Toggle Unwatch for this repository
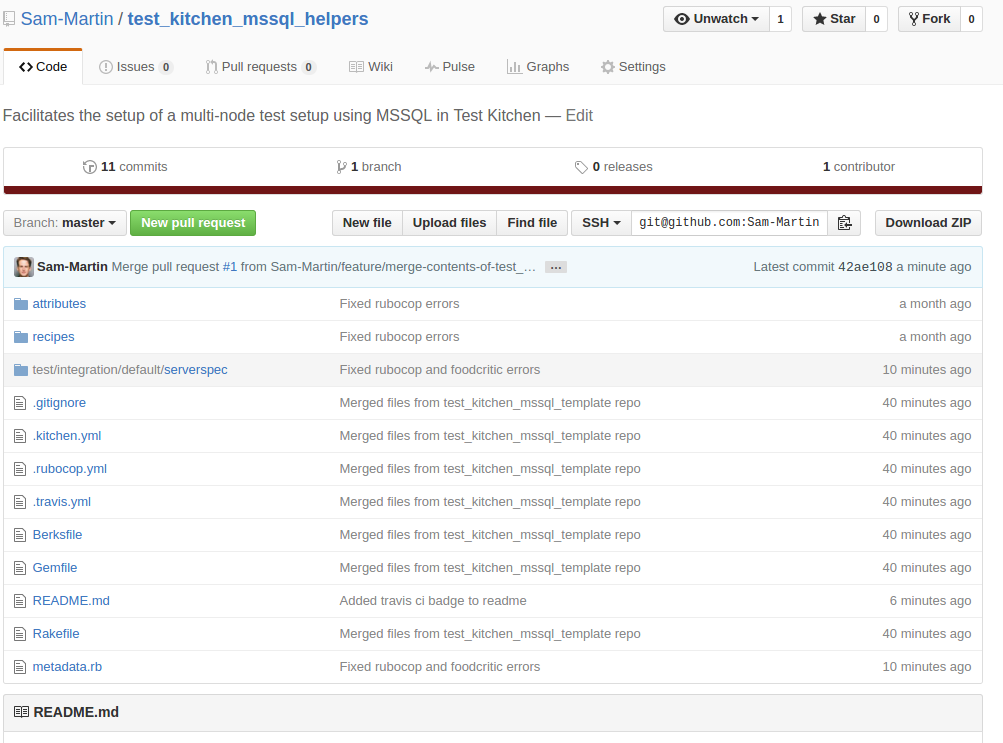This screenshot has width=1003, height=743. tap(716, 19)
